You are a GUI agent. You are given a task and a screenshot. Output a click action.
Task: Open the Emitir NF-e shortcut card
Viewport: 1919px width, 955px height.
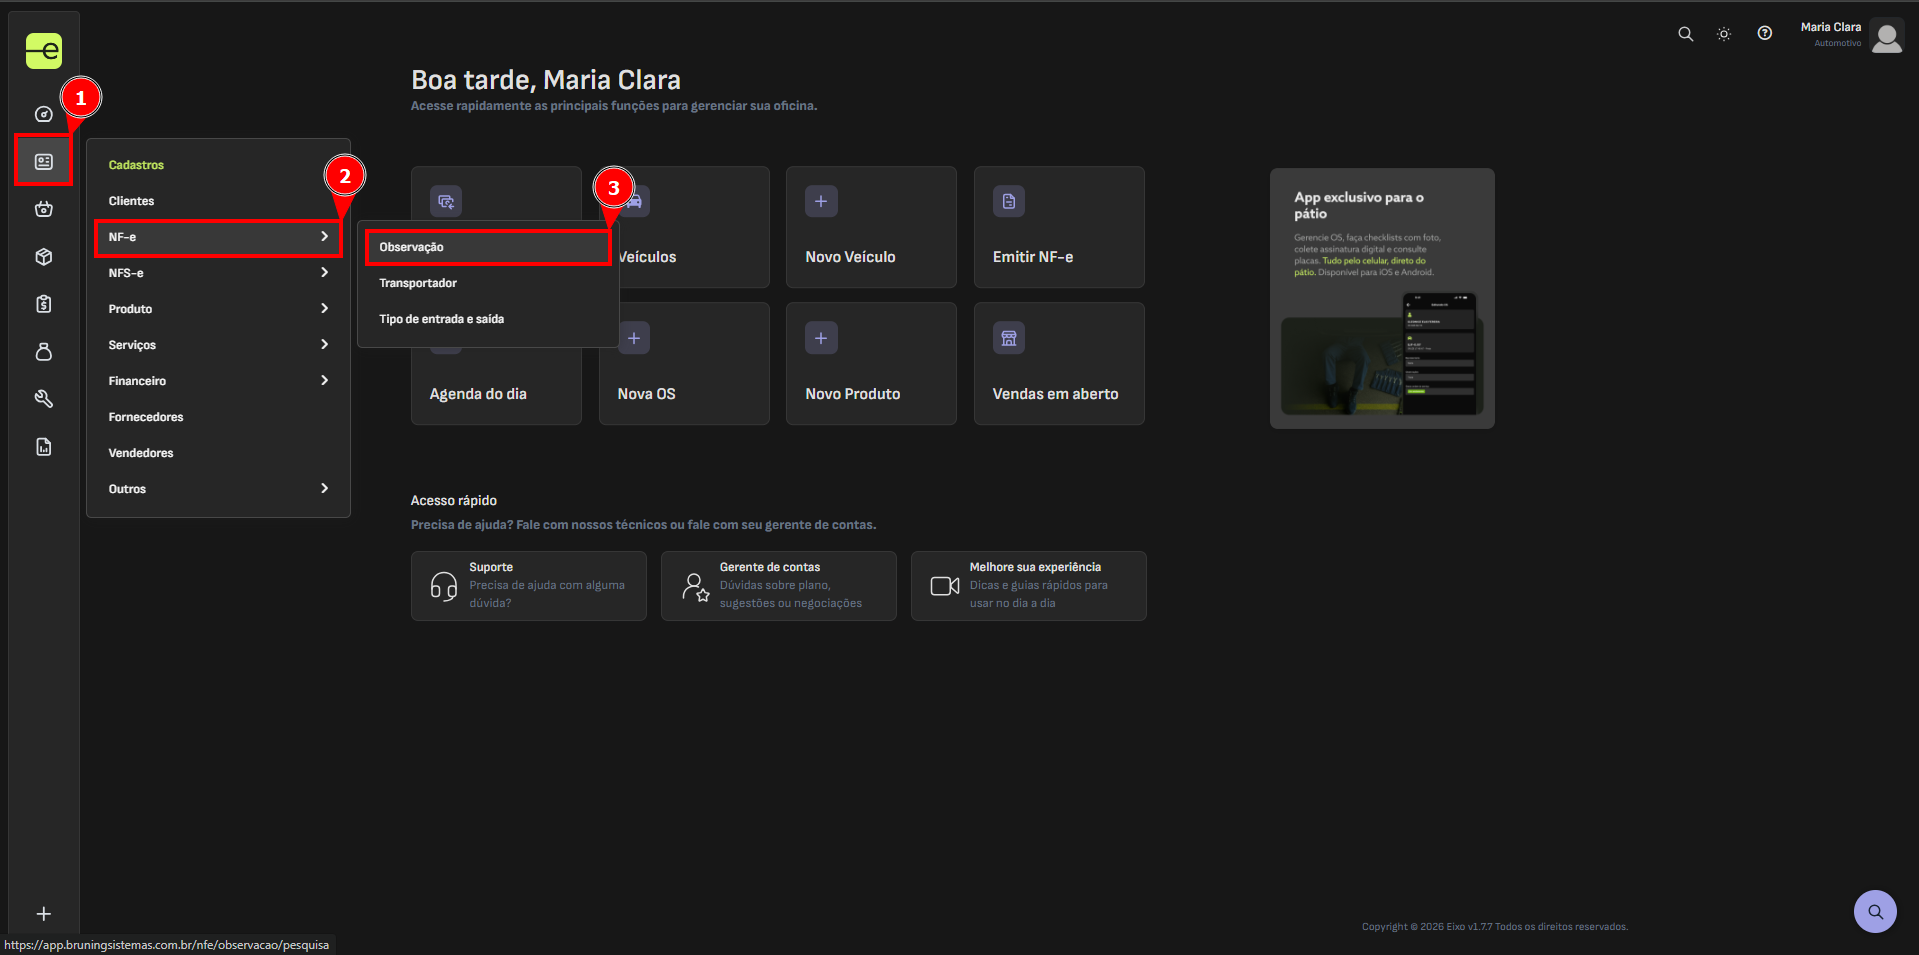(1058, 228)
